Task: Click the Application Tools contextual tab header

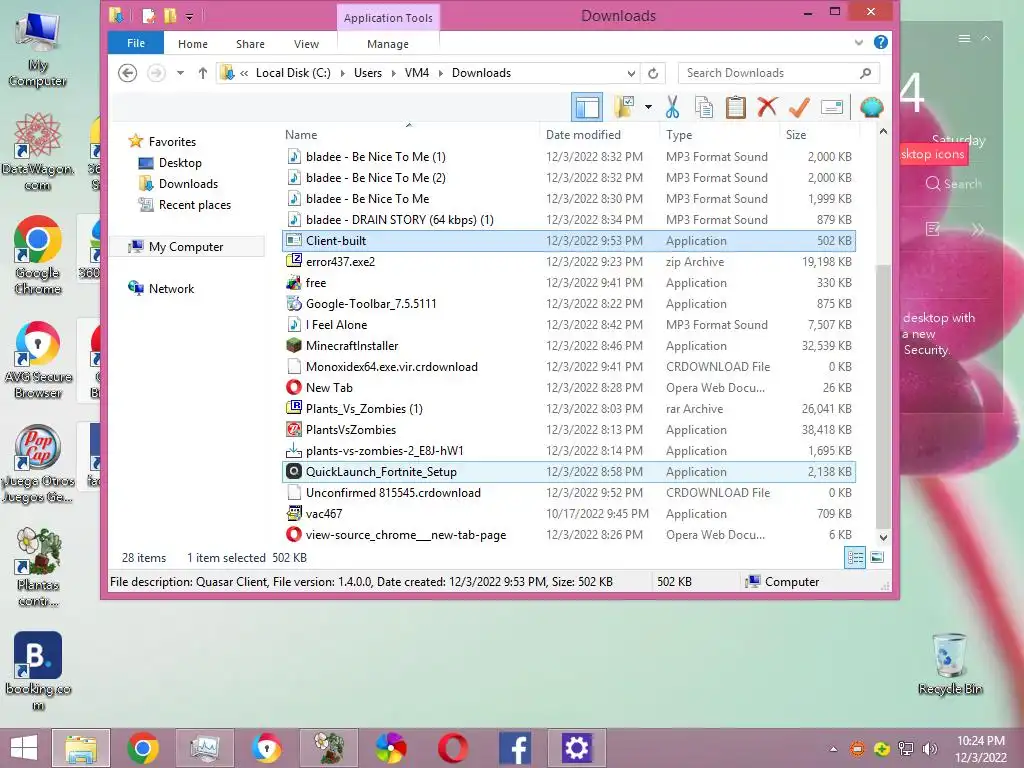Action: tap(388, 18)
